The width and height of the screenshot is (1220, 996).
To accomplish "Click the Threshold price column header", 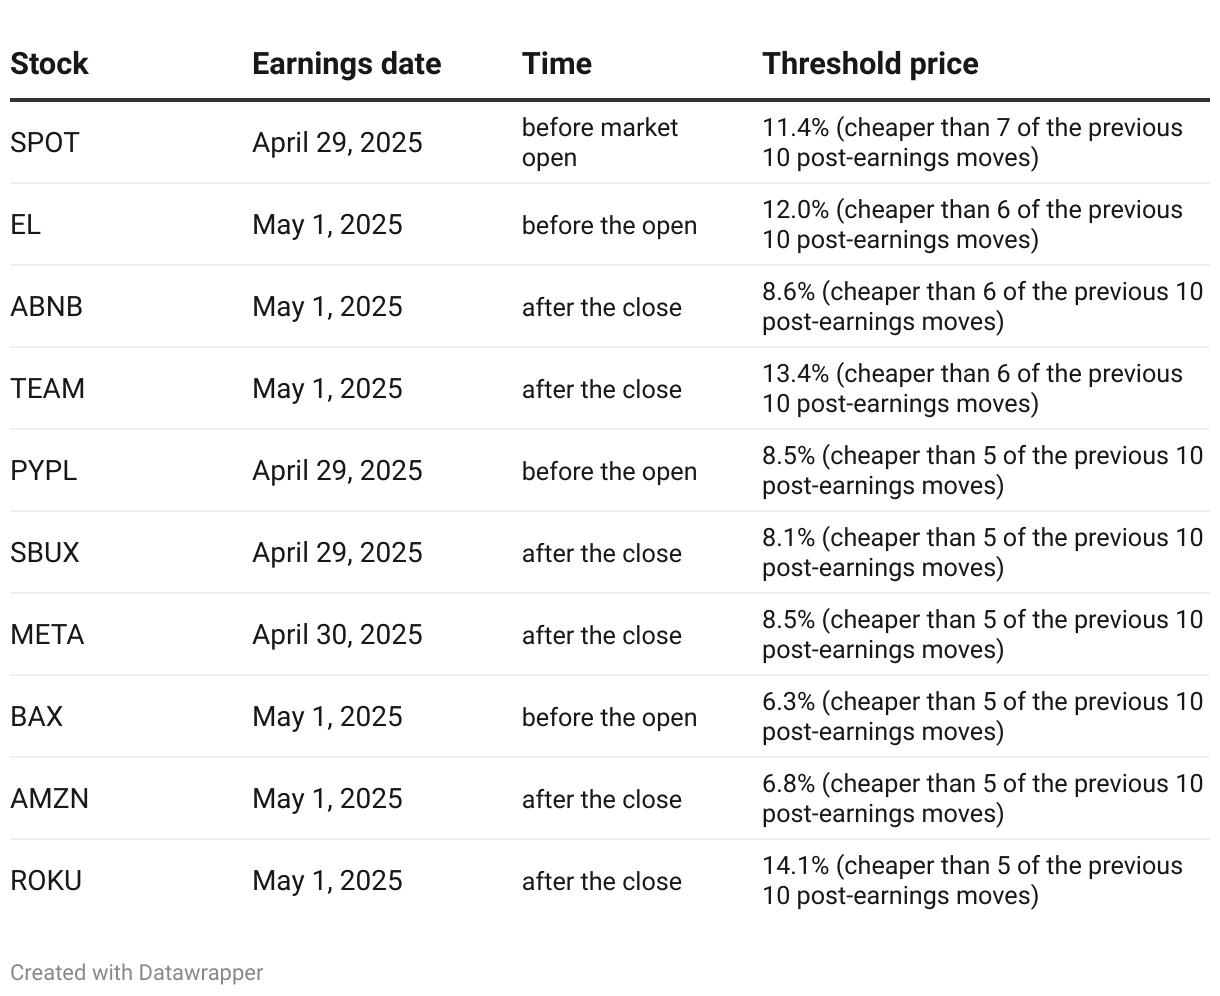I will coord(870,64).
